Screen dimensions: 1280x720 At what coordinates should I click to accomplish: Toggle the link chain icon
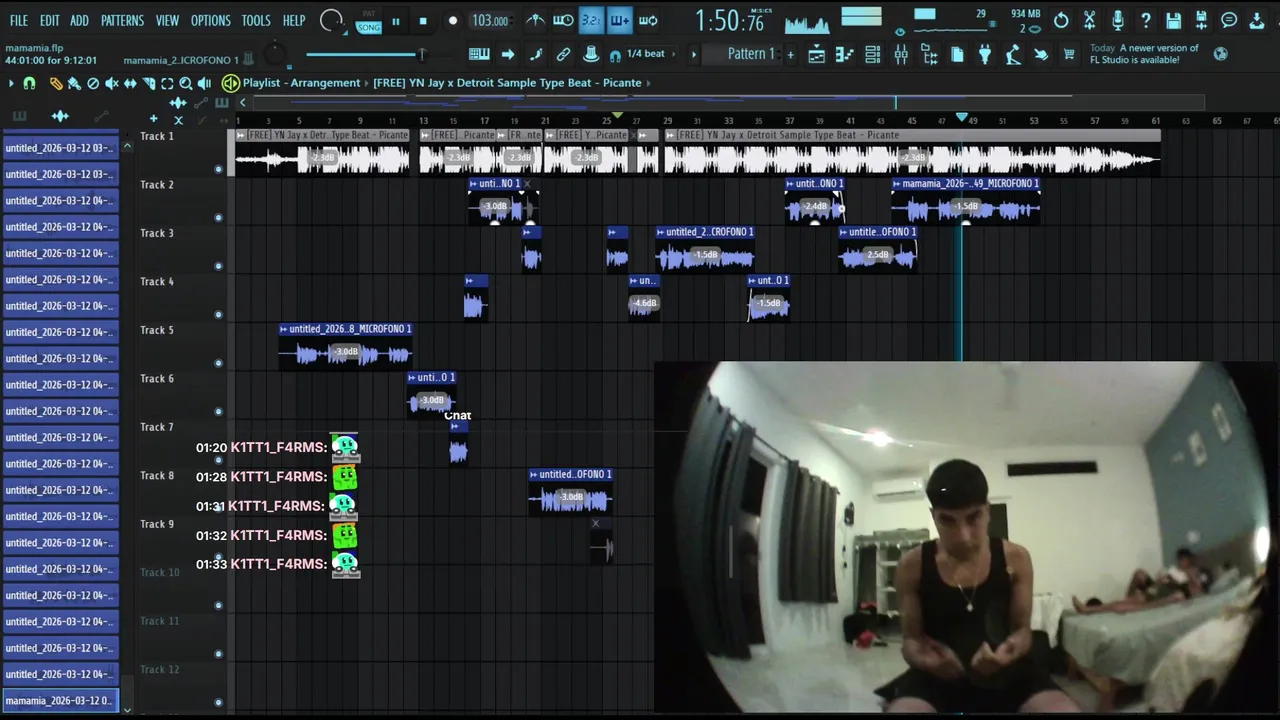tap(563, 54)
